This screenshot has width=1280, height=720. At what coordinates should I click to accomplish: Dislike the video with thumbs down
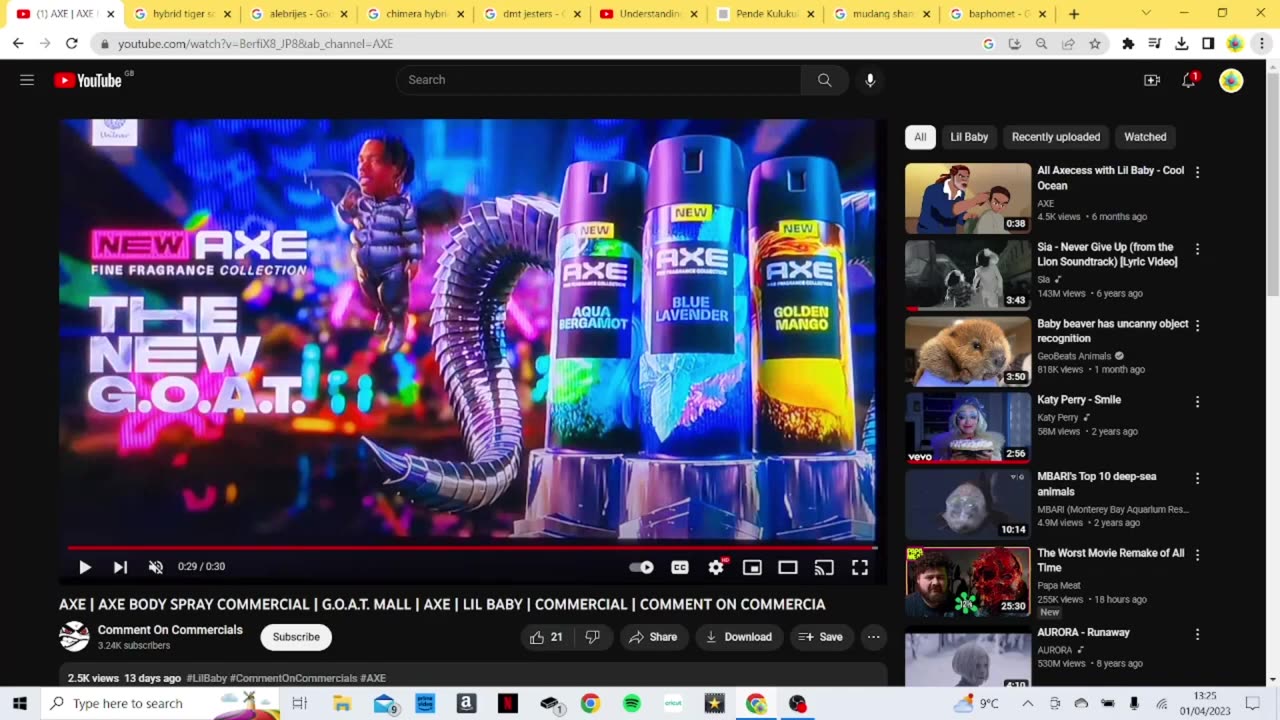pyautogui.click(x=592, y=637)
